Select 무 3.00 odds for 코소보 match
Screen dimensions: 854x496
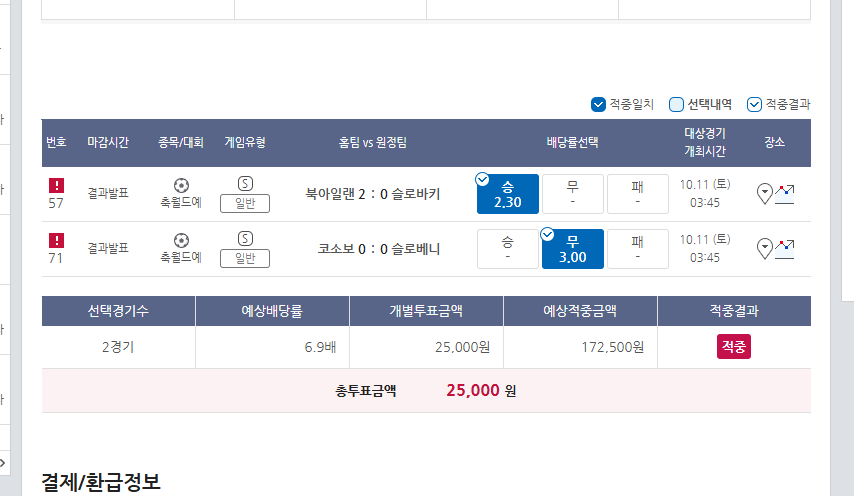click(x=572, y=249)
